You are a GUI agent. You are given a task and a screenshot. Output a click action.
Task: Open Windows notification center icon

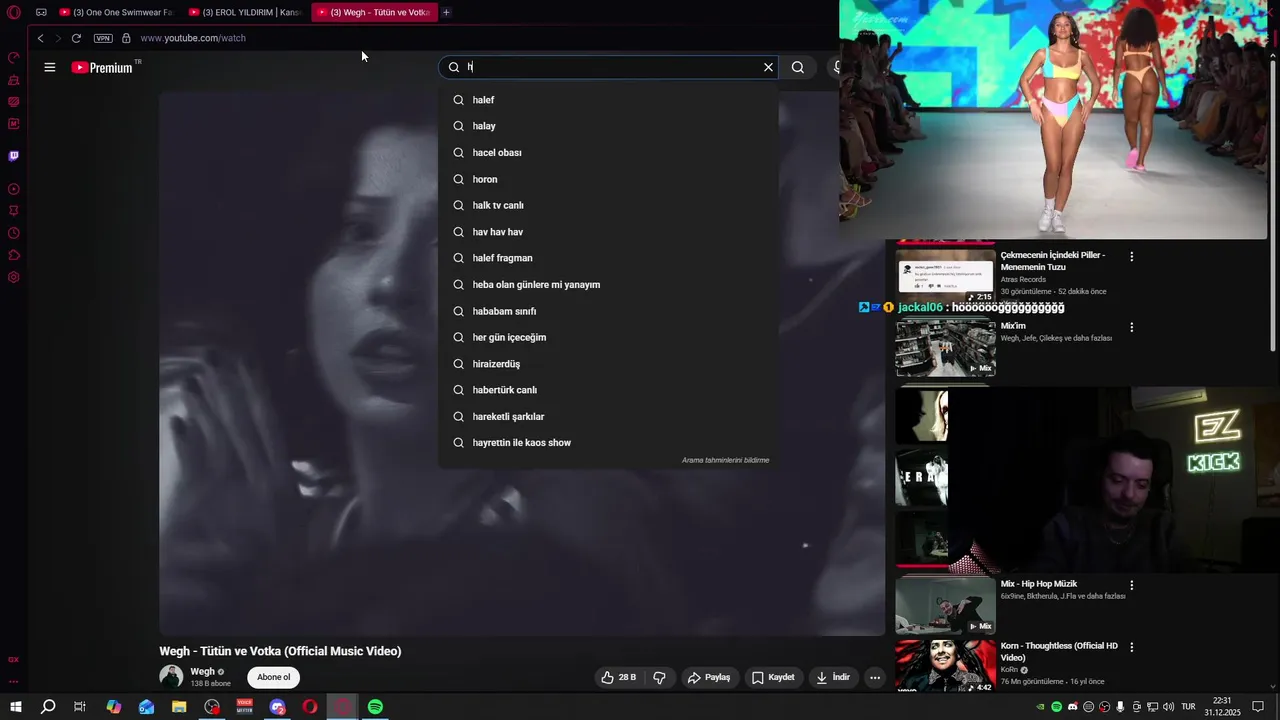click(x=1258, y=707)
